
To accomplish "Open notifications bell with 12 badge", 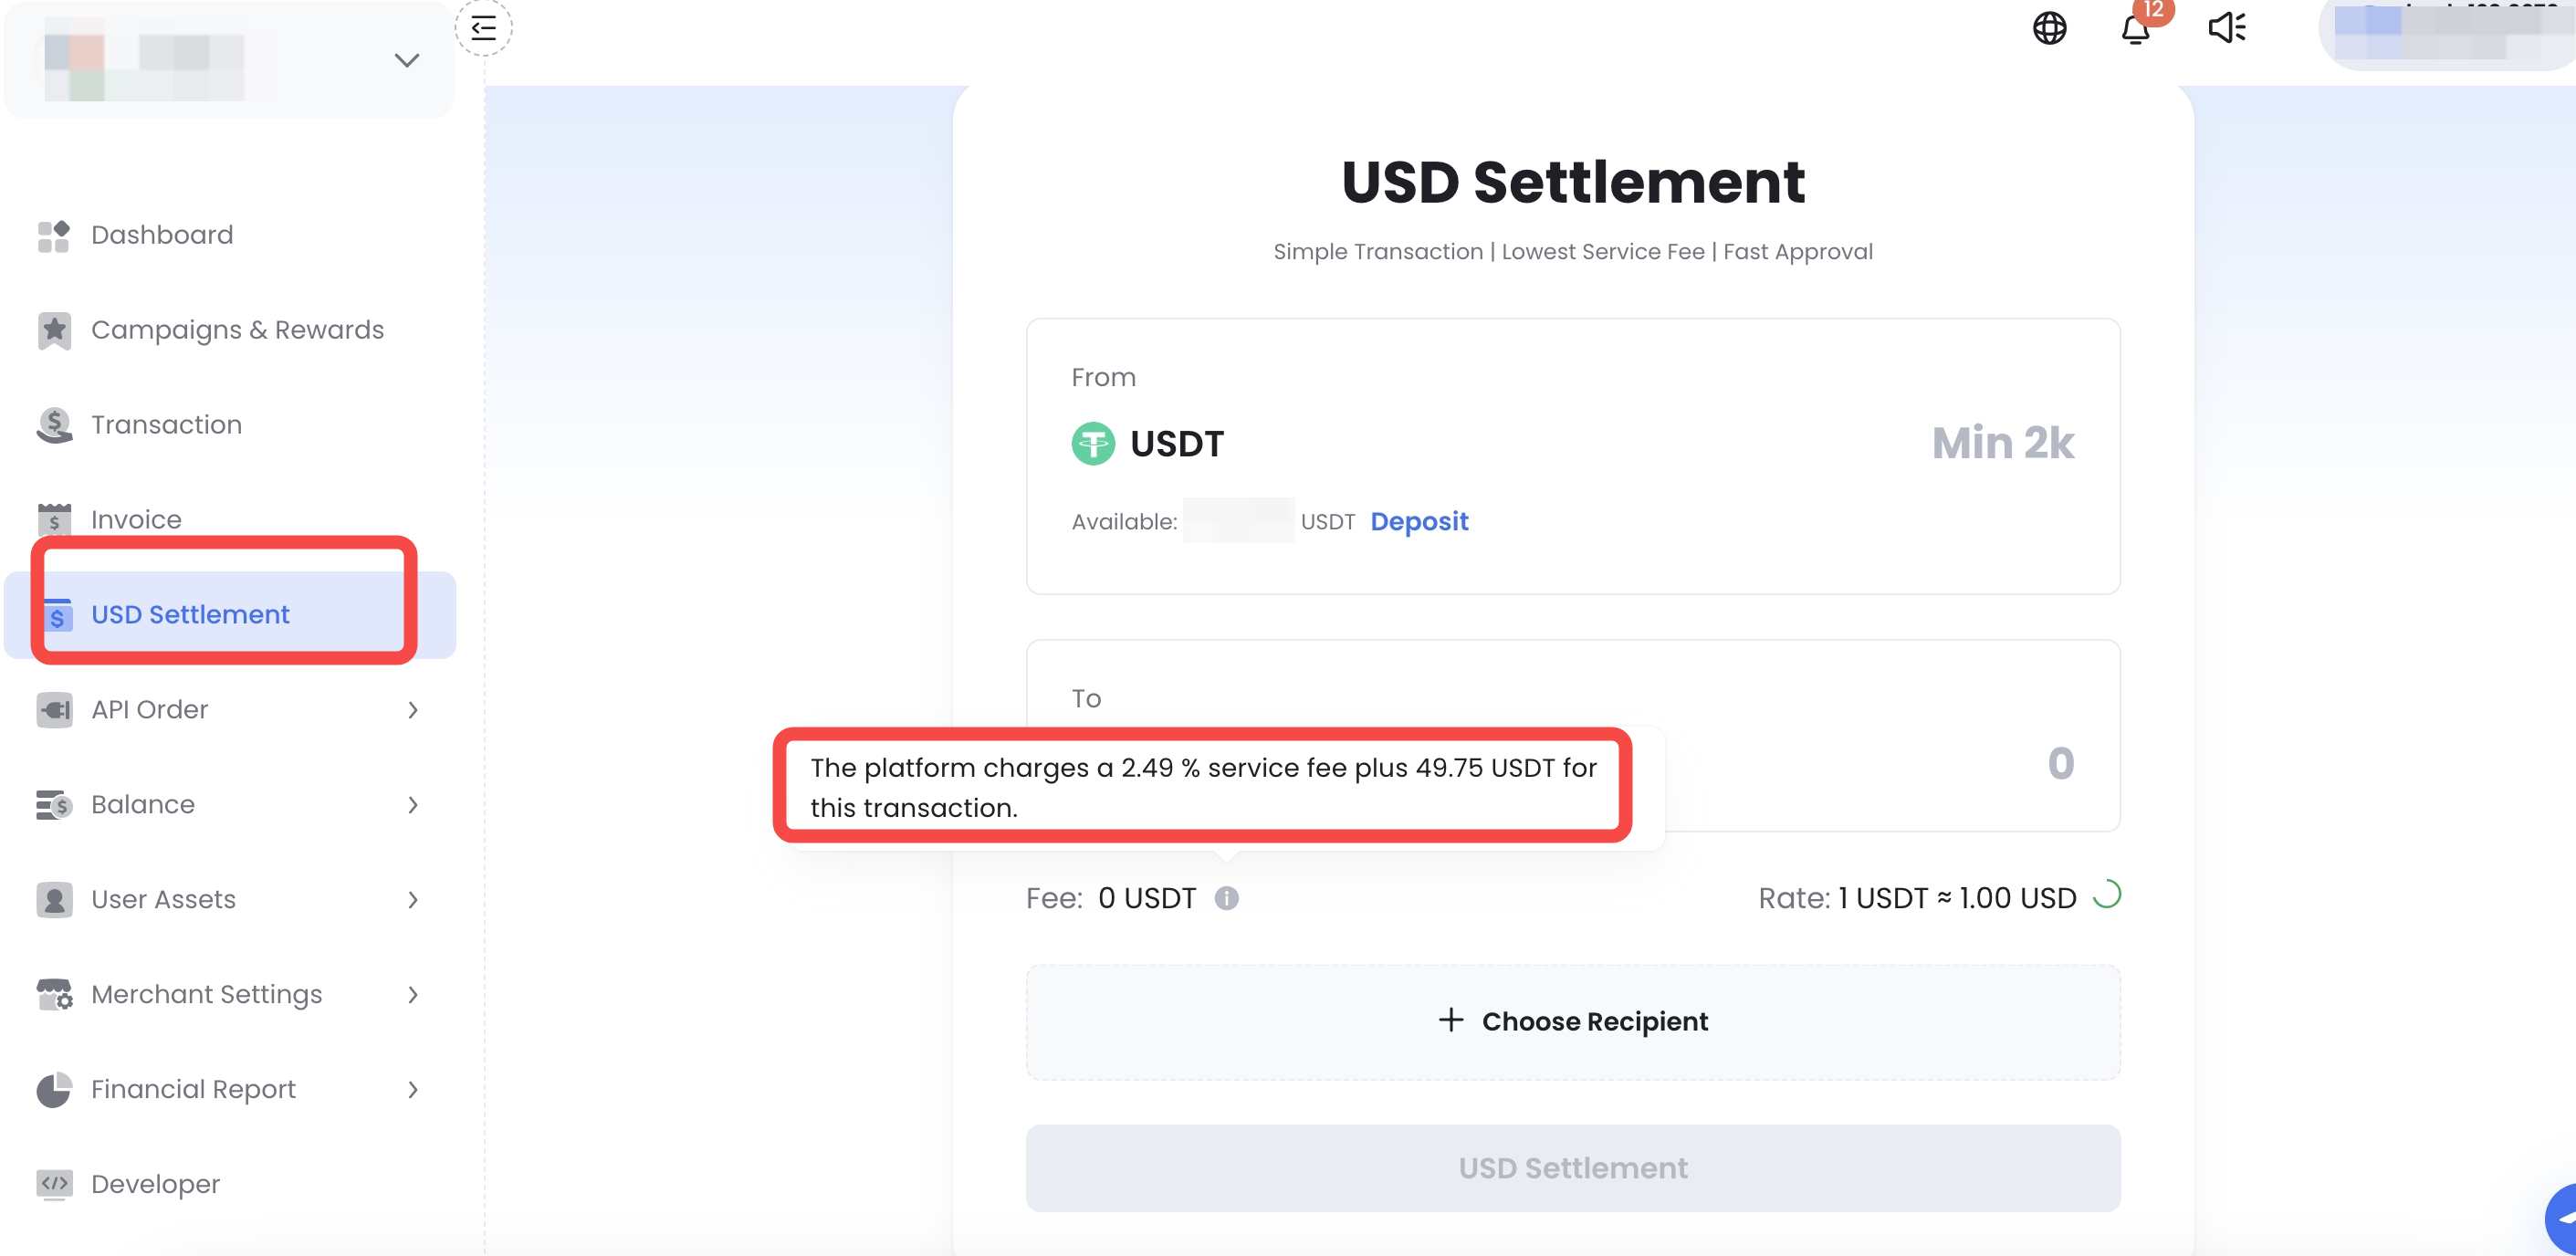I will click(x=2136, y=28).
